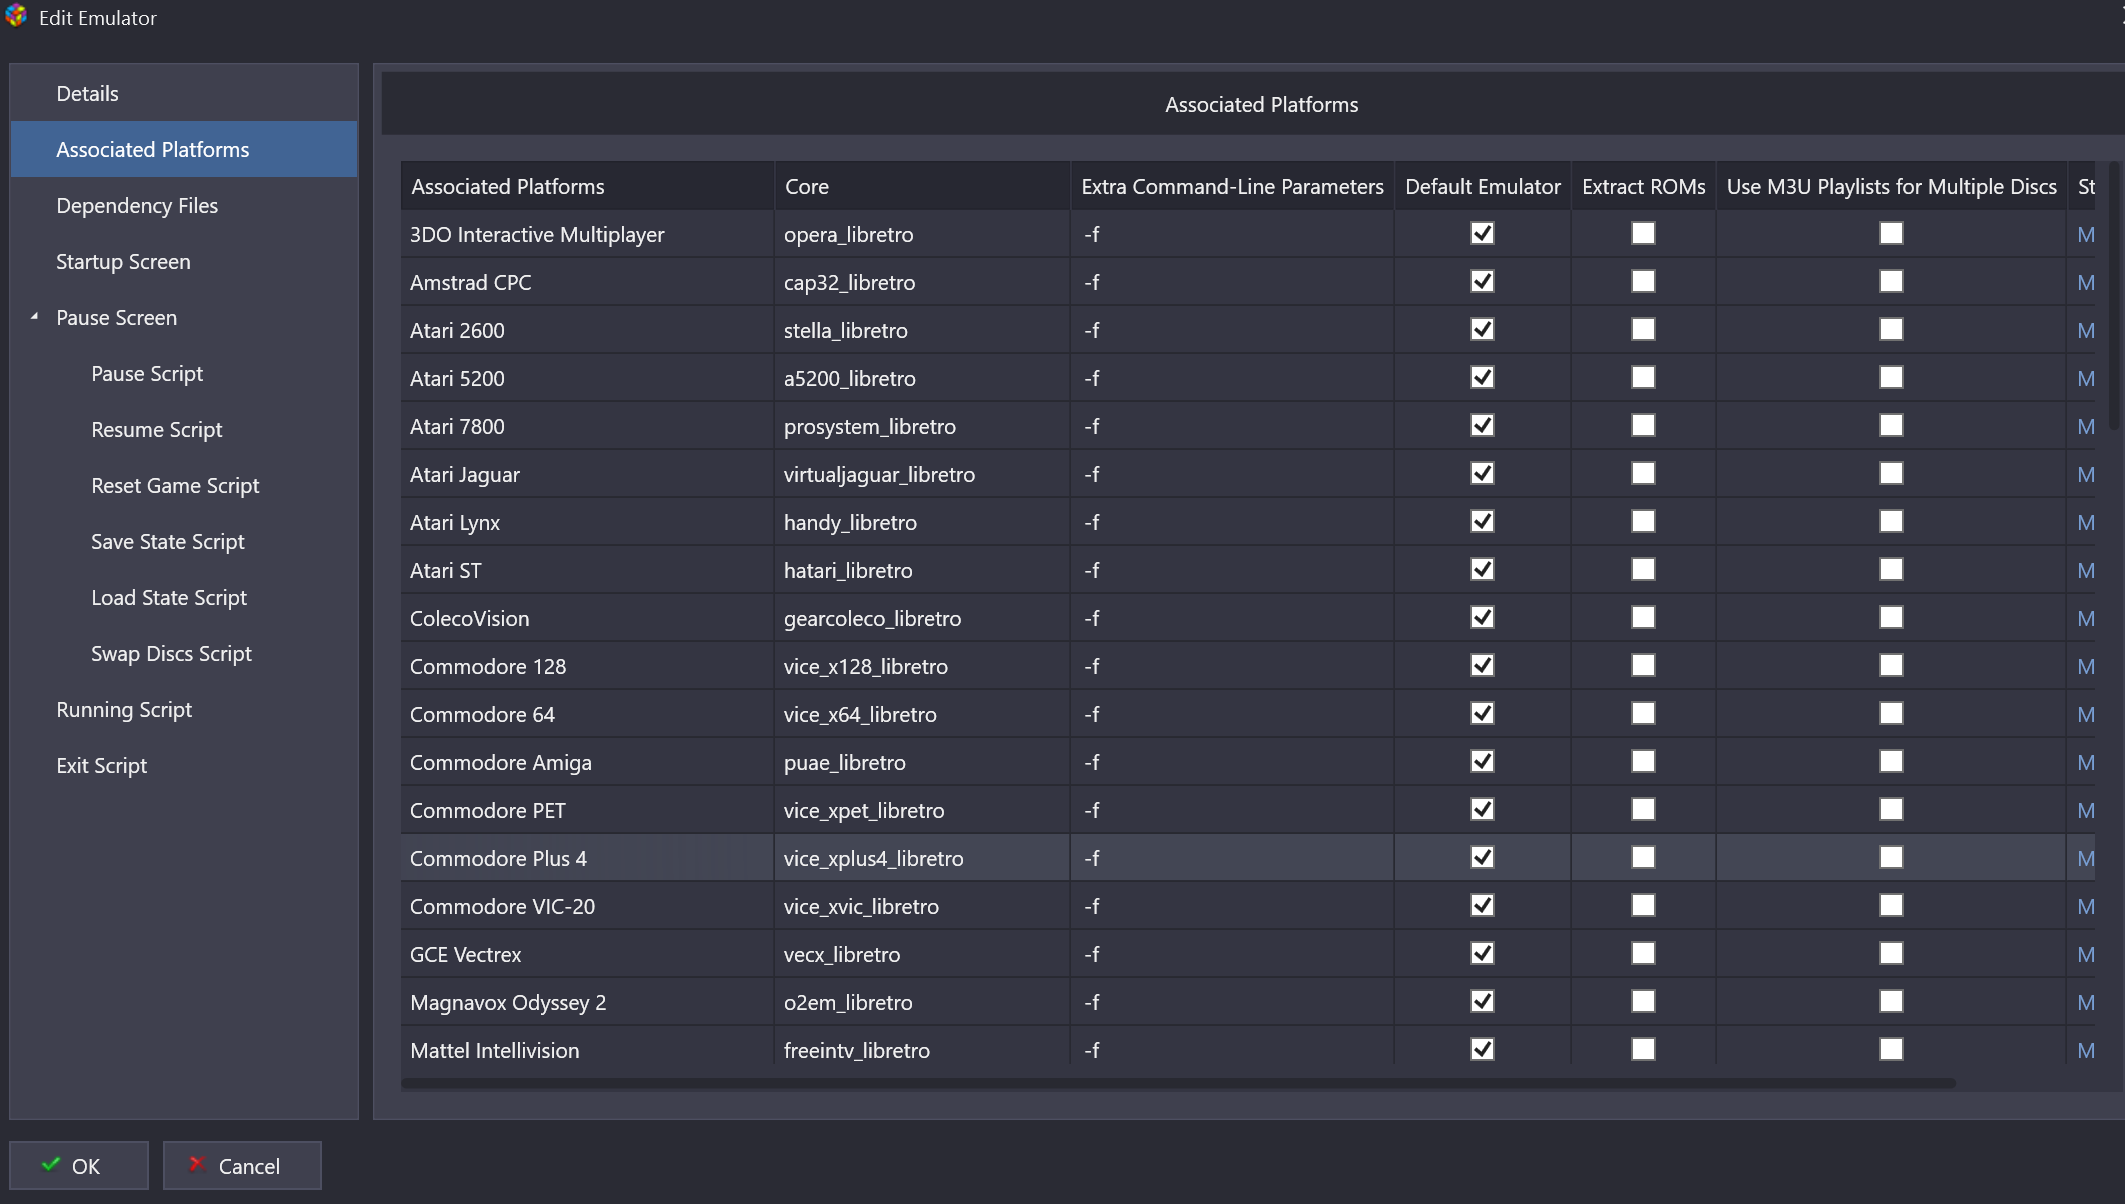Viewport: 2125px width, 1204px height.
Task: Collapse the Pause Screen tree arrow
Action: (x=35, y=316)
